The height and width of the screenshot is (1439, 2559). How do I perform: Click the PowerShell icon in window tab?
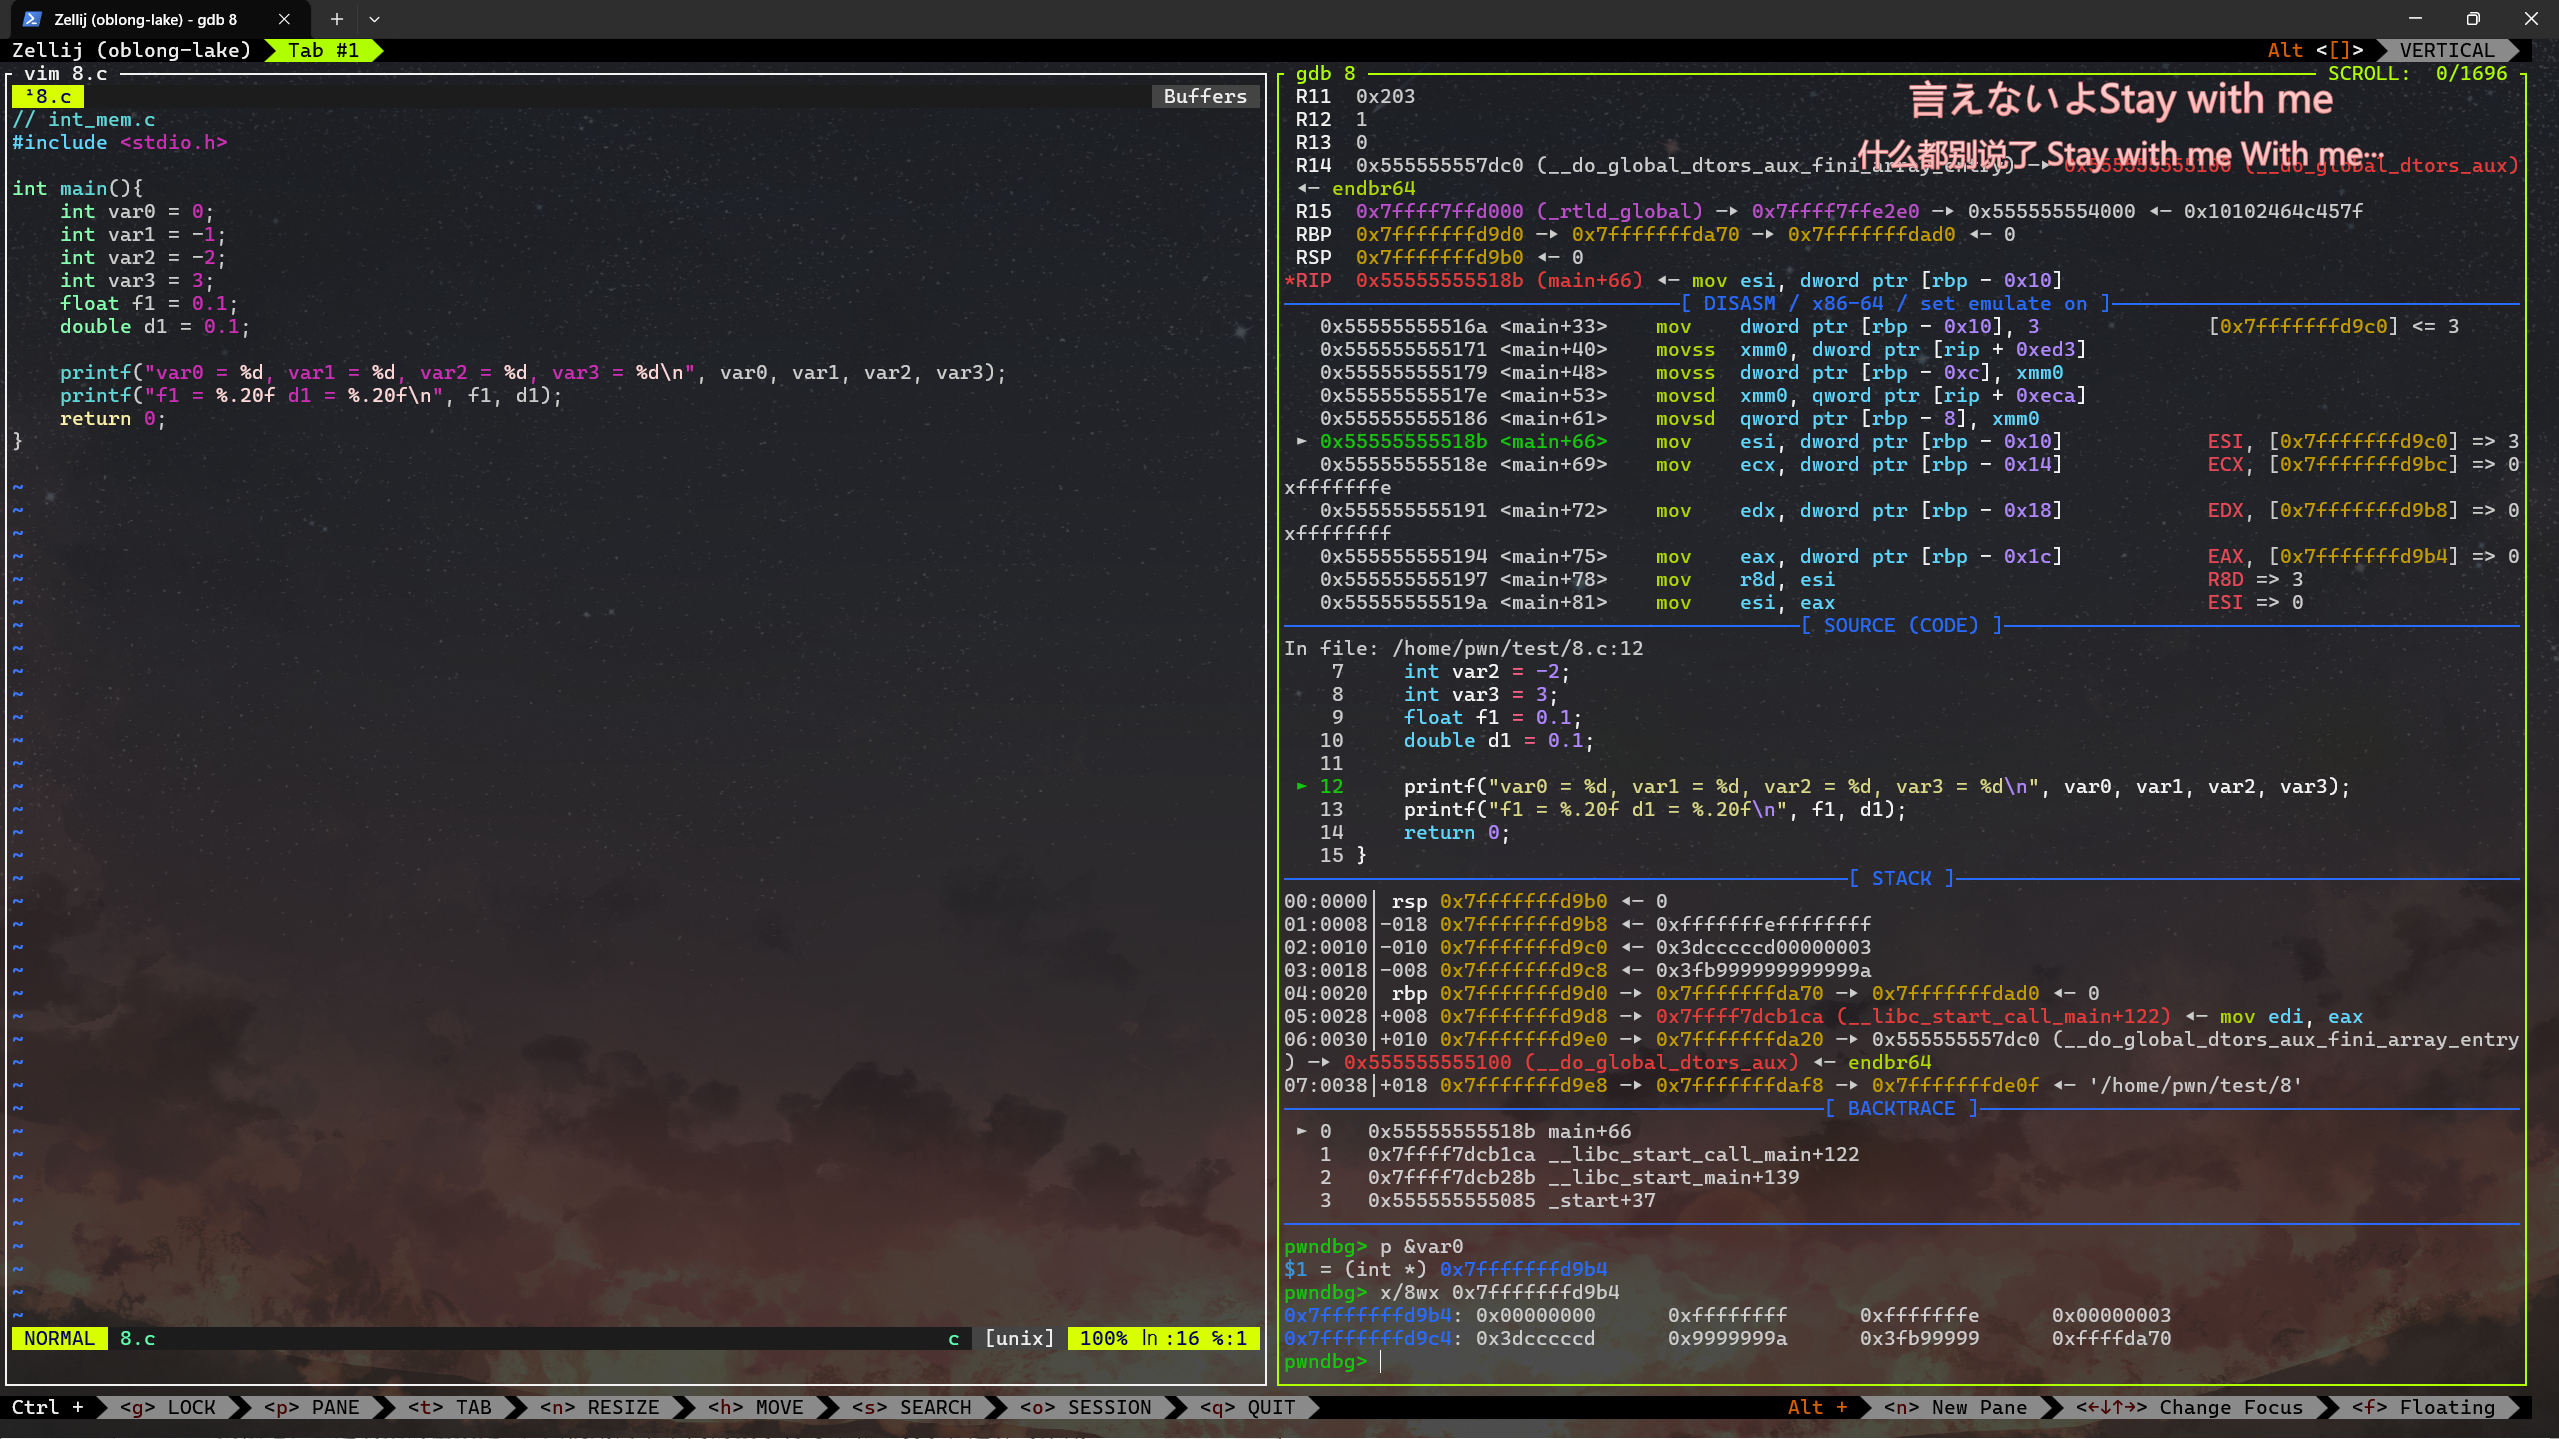click(x=32, y=19)
